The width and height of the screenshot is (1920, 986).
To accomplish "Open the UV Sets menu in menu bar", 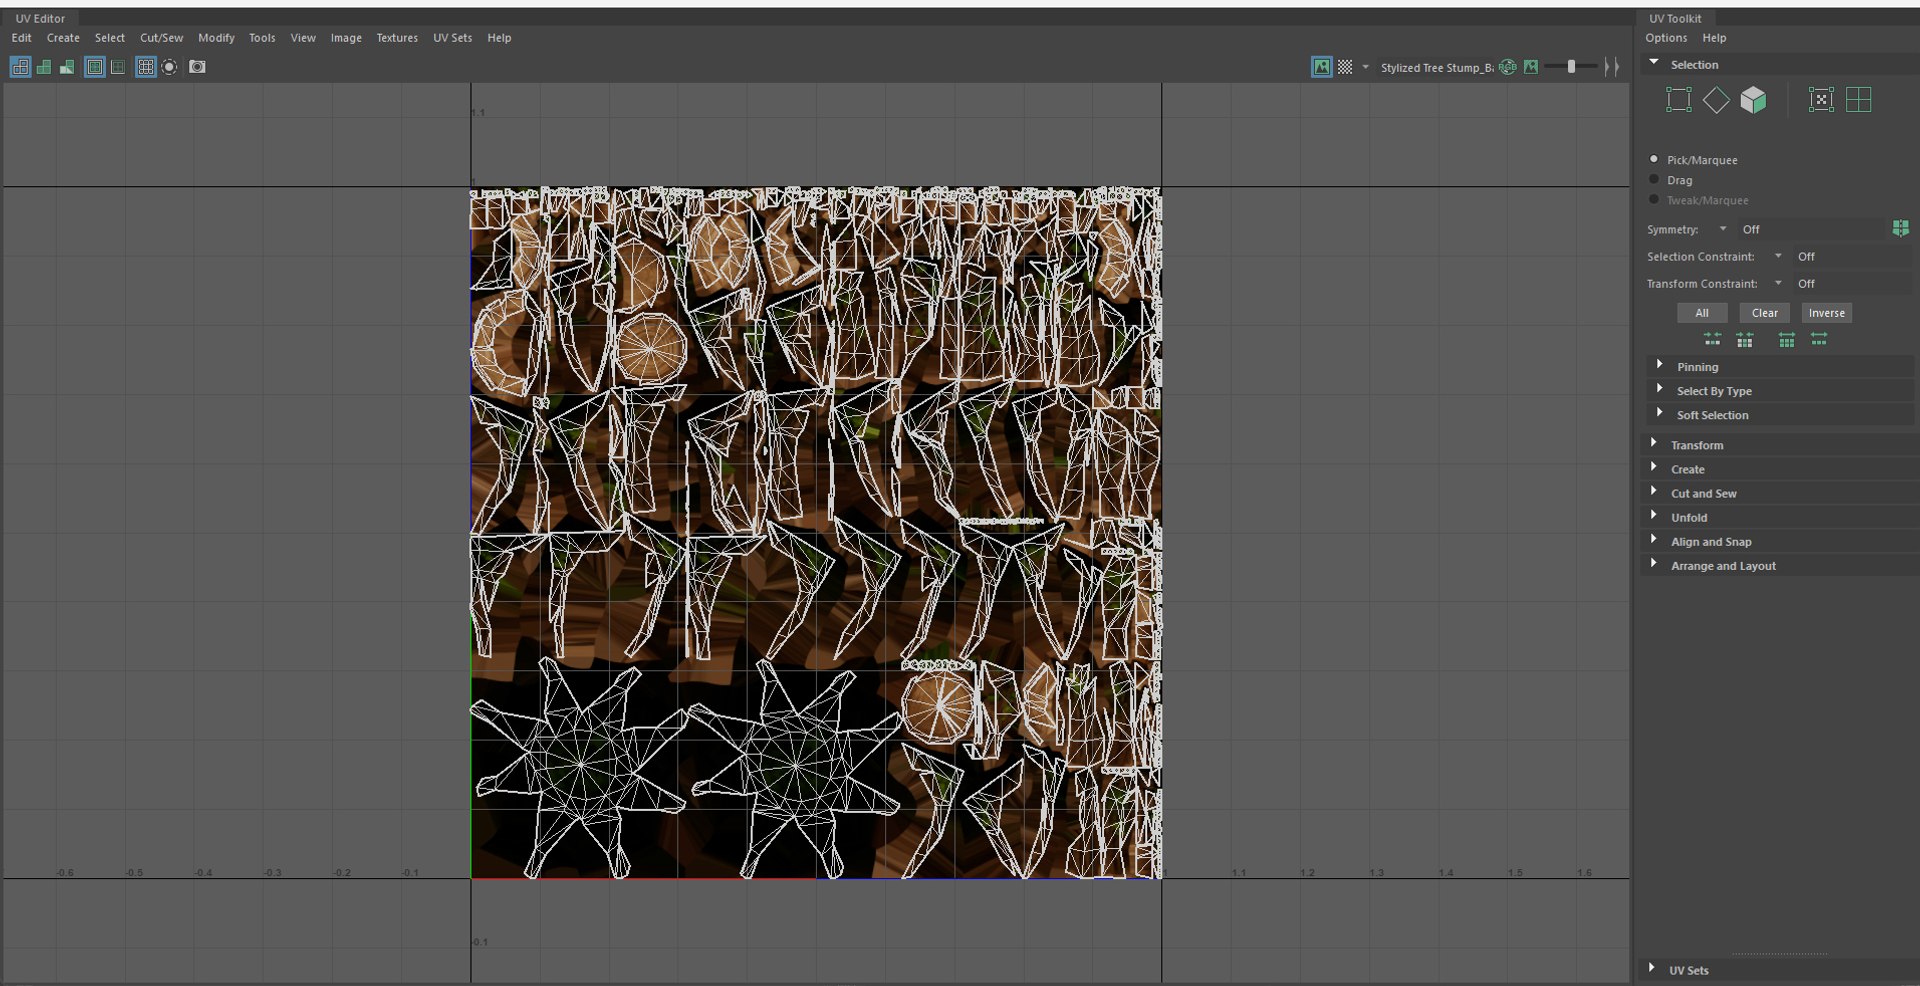I will pos(452,38).
